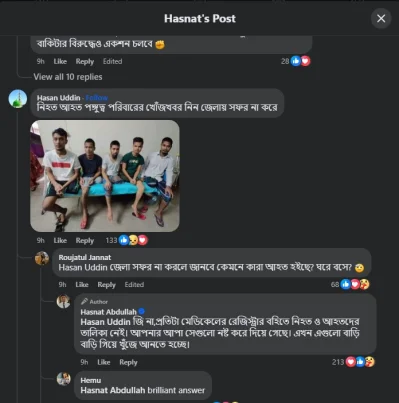Image resolution: width=399 pixels, height=403 pixels.
Task: Open the photo of five men
Action: click(105, 176)
